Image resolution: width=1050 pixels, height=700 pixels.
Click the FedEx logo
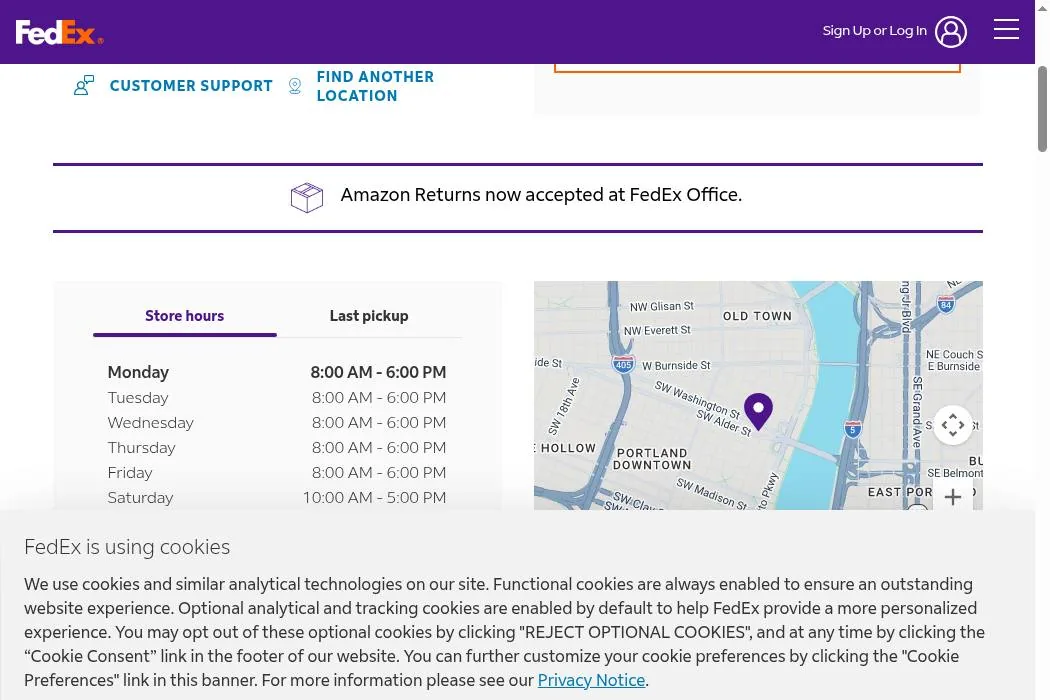pos(59,32)
